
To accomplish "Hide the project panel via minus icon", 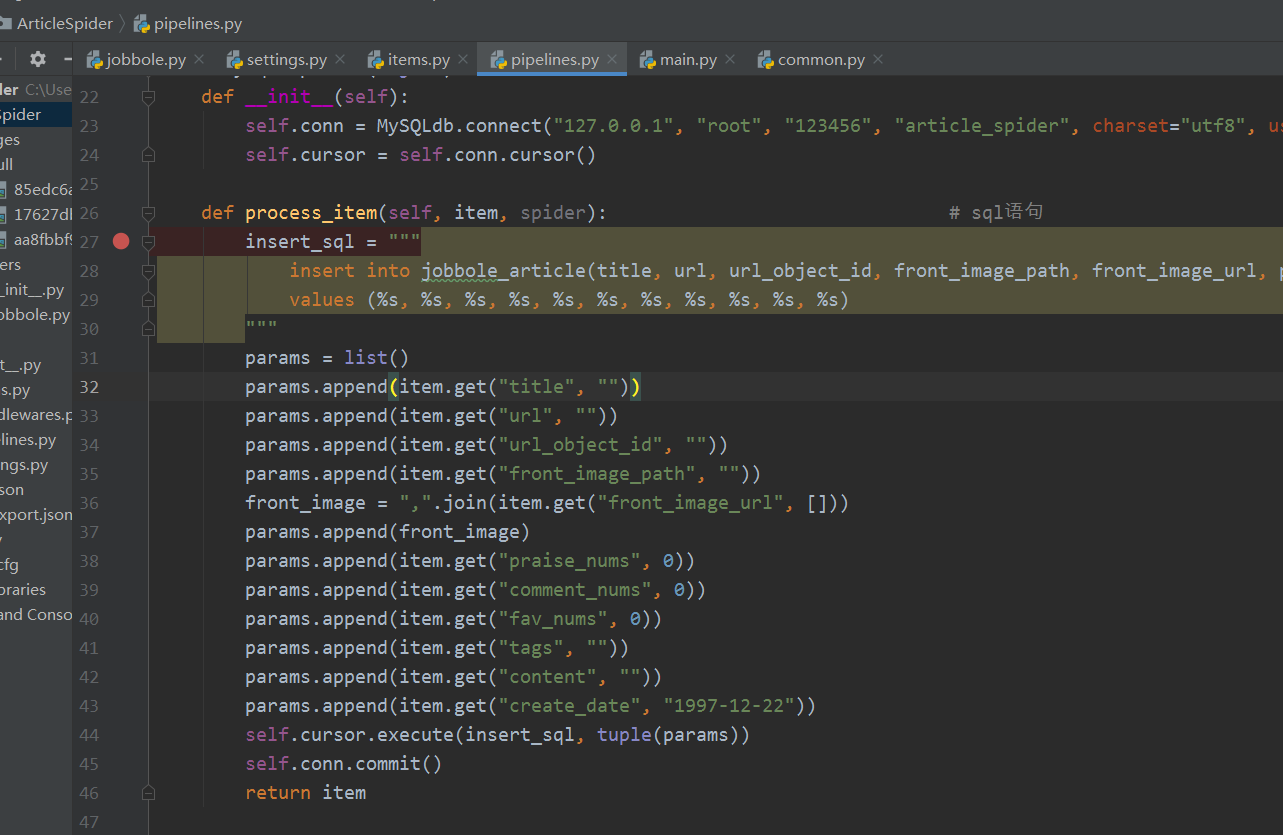I will (x=68, y=59).
